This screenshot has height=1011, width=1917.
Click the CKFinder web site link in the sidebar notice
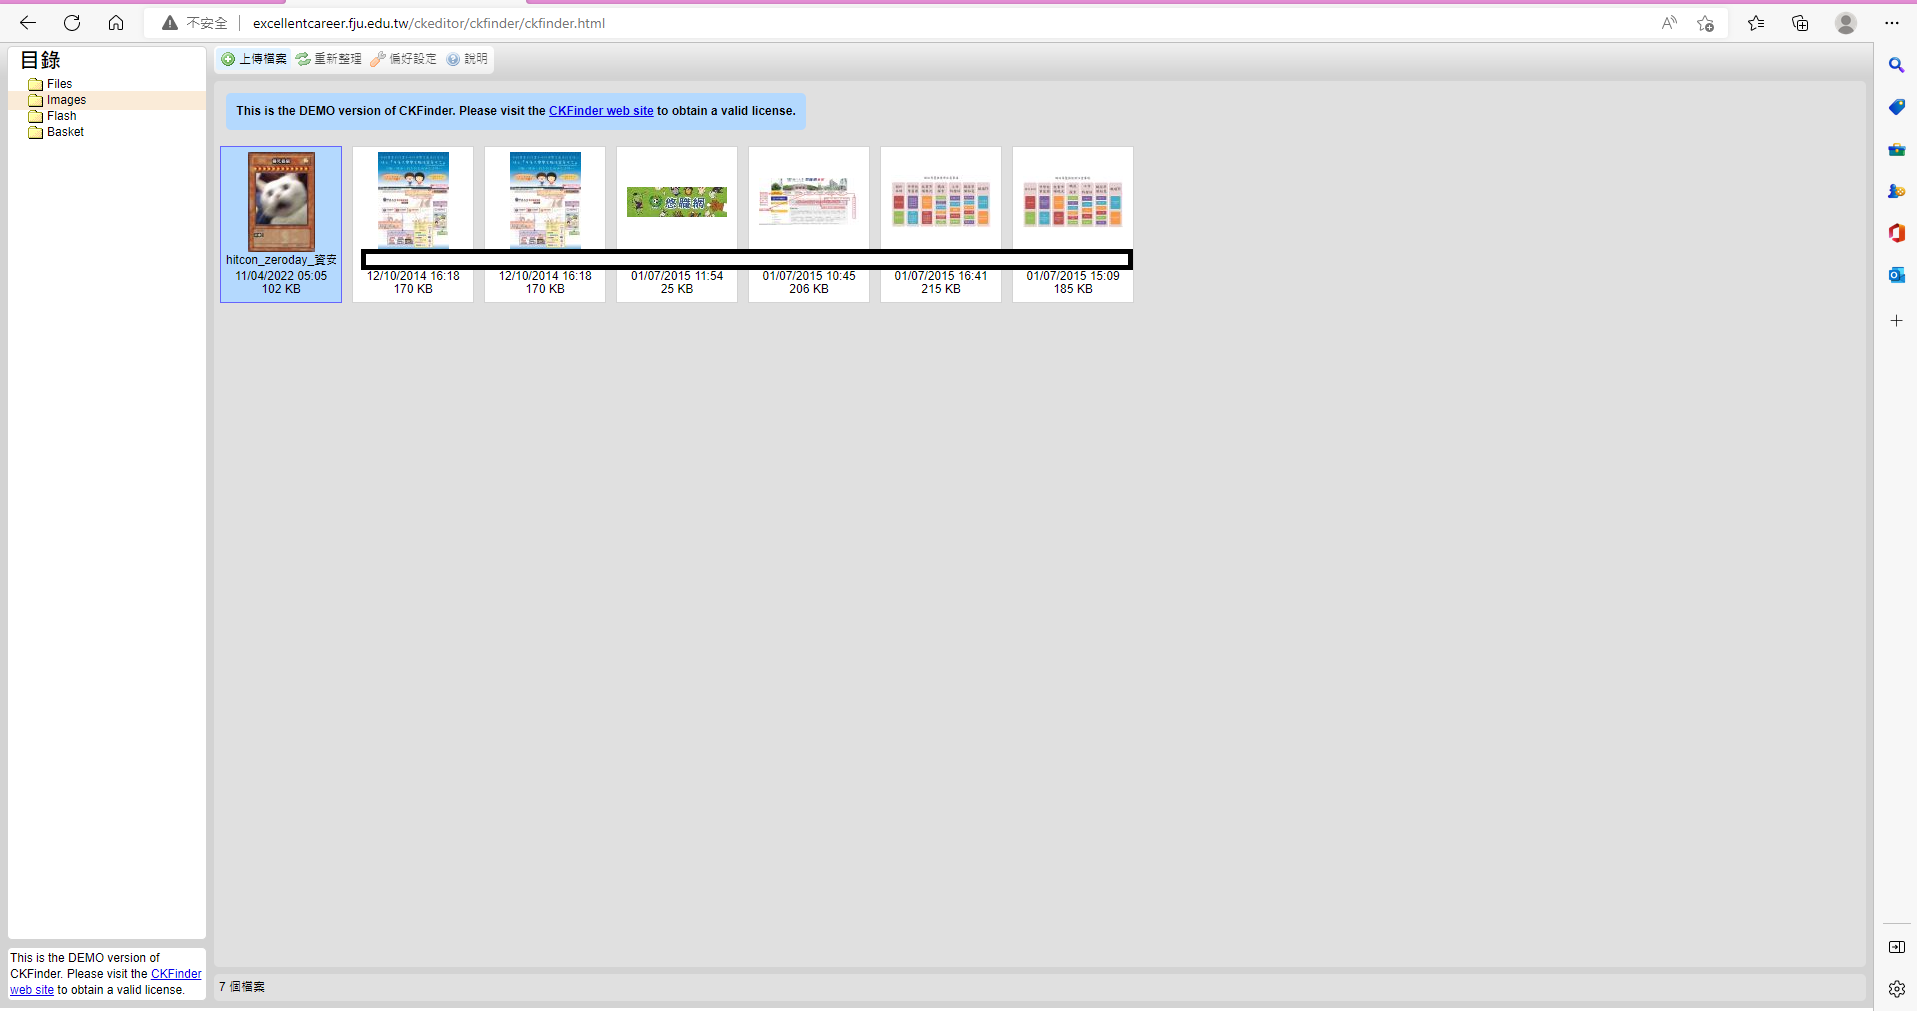click(x=176, y=974)
